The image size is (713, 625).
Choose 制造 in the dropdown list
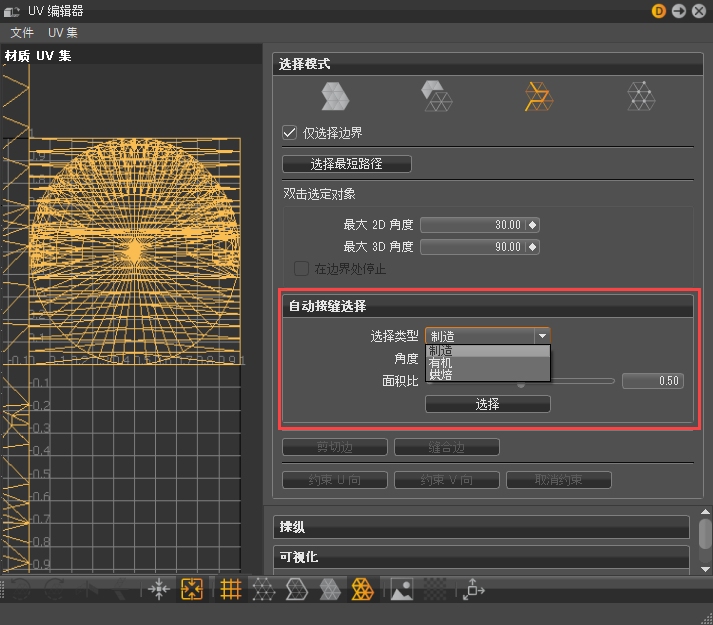(x=487, y=351)
